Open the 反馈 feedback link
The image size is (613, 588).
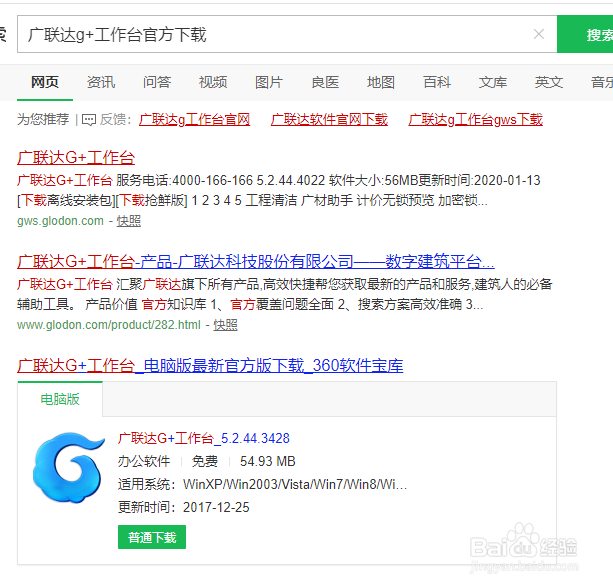click(113, 119)
